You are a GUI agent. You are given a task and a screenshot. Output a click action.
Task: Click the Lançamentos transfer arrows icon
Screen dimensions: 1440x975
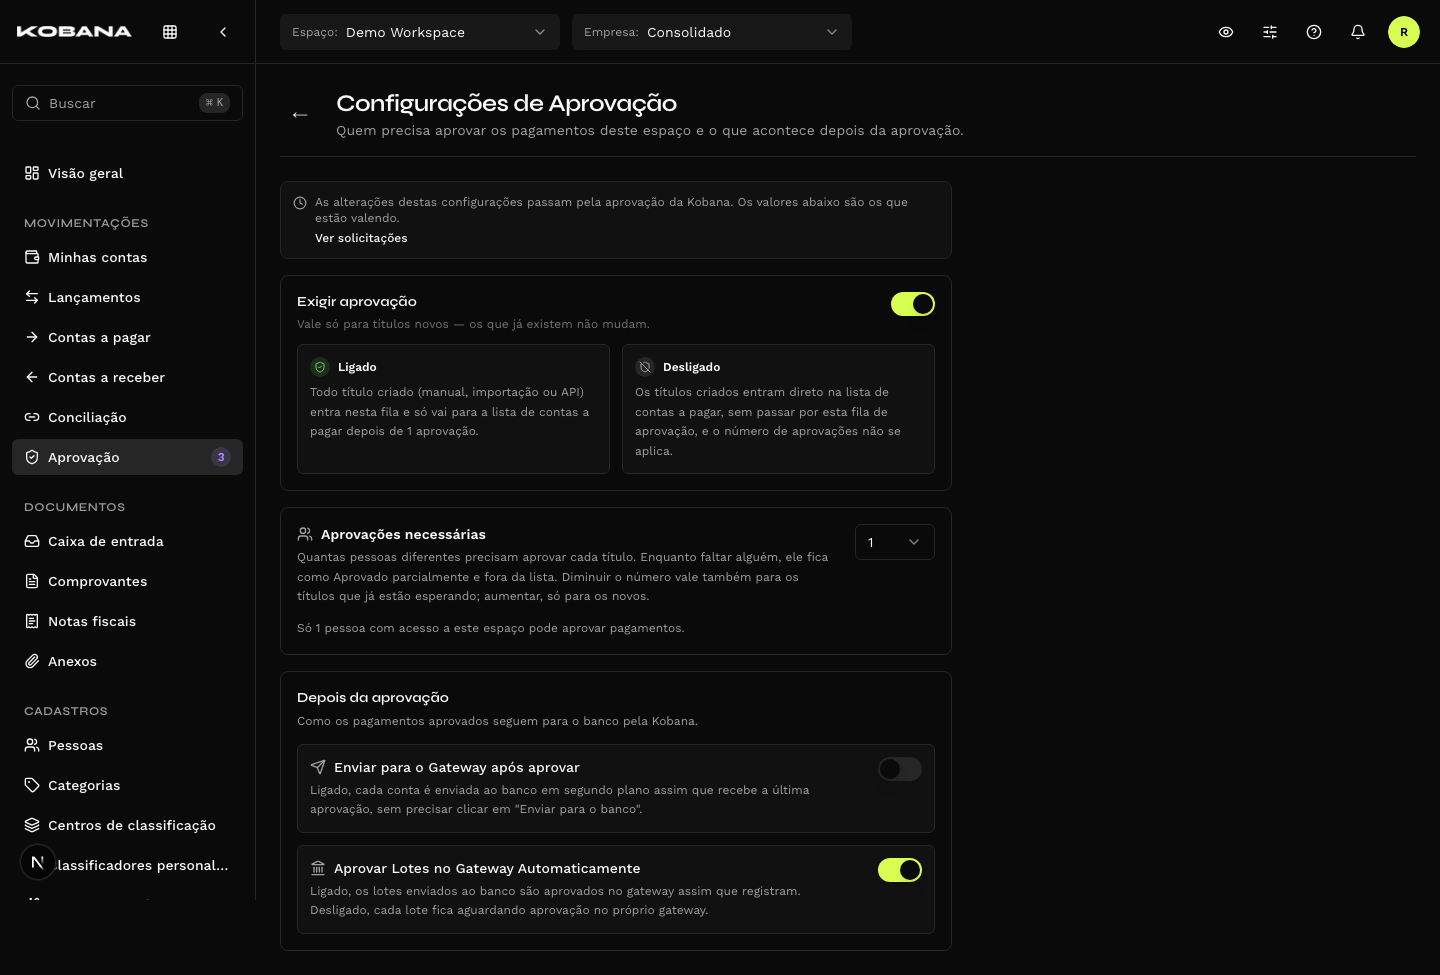32,297
